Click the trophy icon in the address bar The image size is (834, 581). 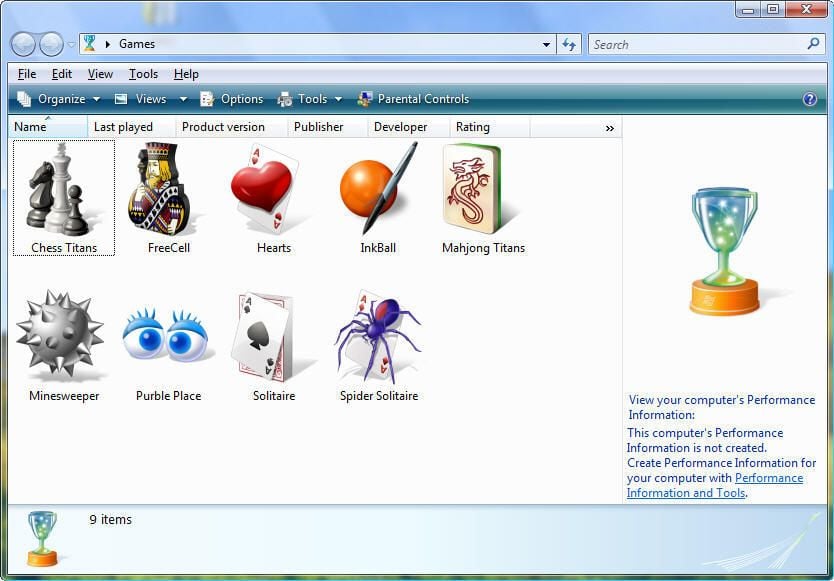tap(90, 44)
